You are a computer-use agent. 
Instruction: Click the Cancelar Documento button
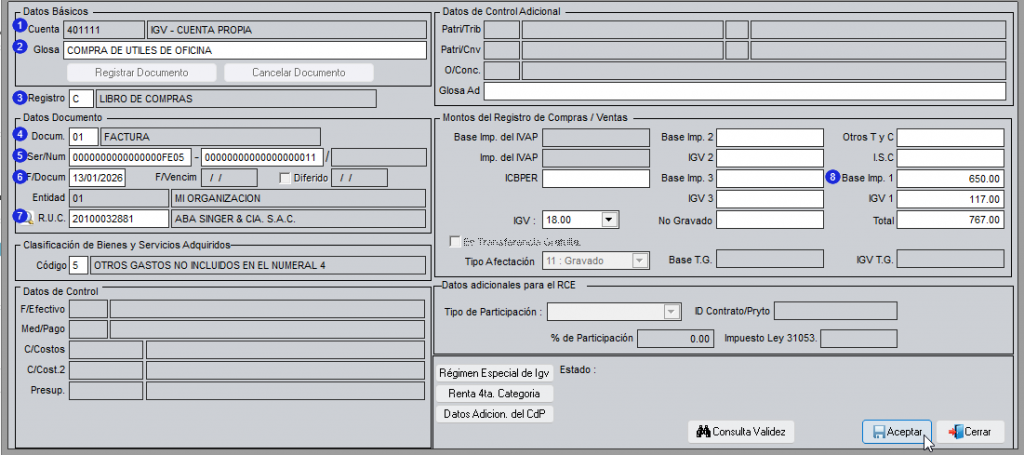coord(298,72)
